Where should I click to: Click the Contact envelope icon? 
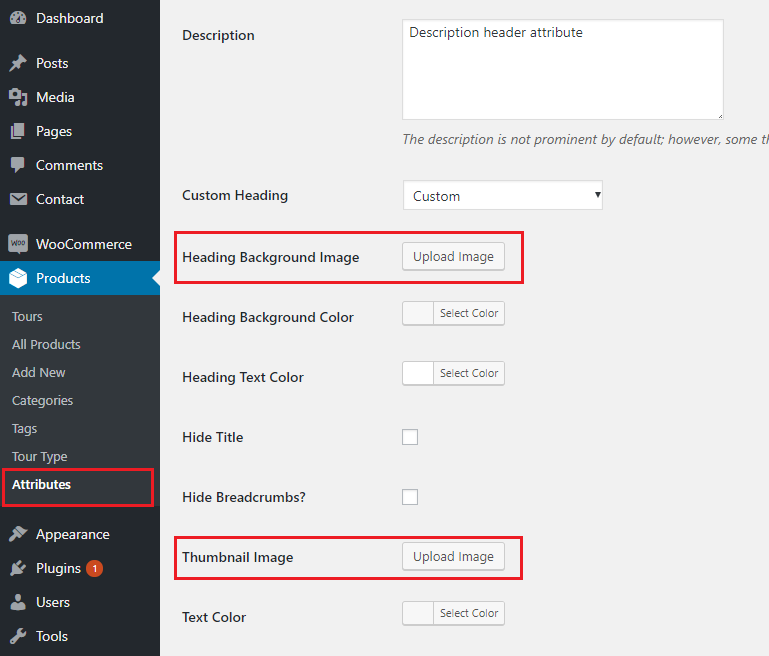(x=18, y=199)
